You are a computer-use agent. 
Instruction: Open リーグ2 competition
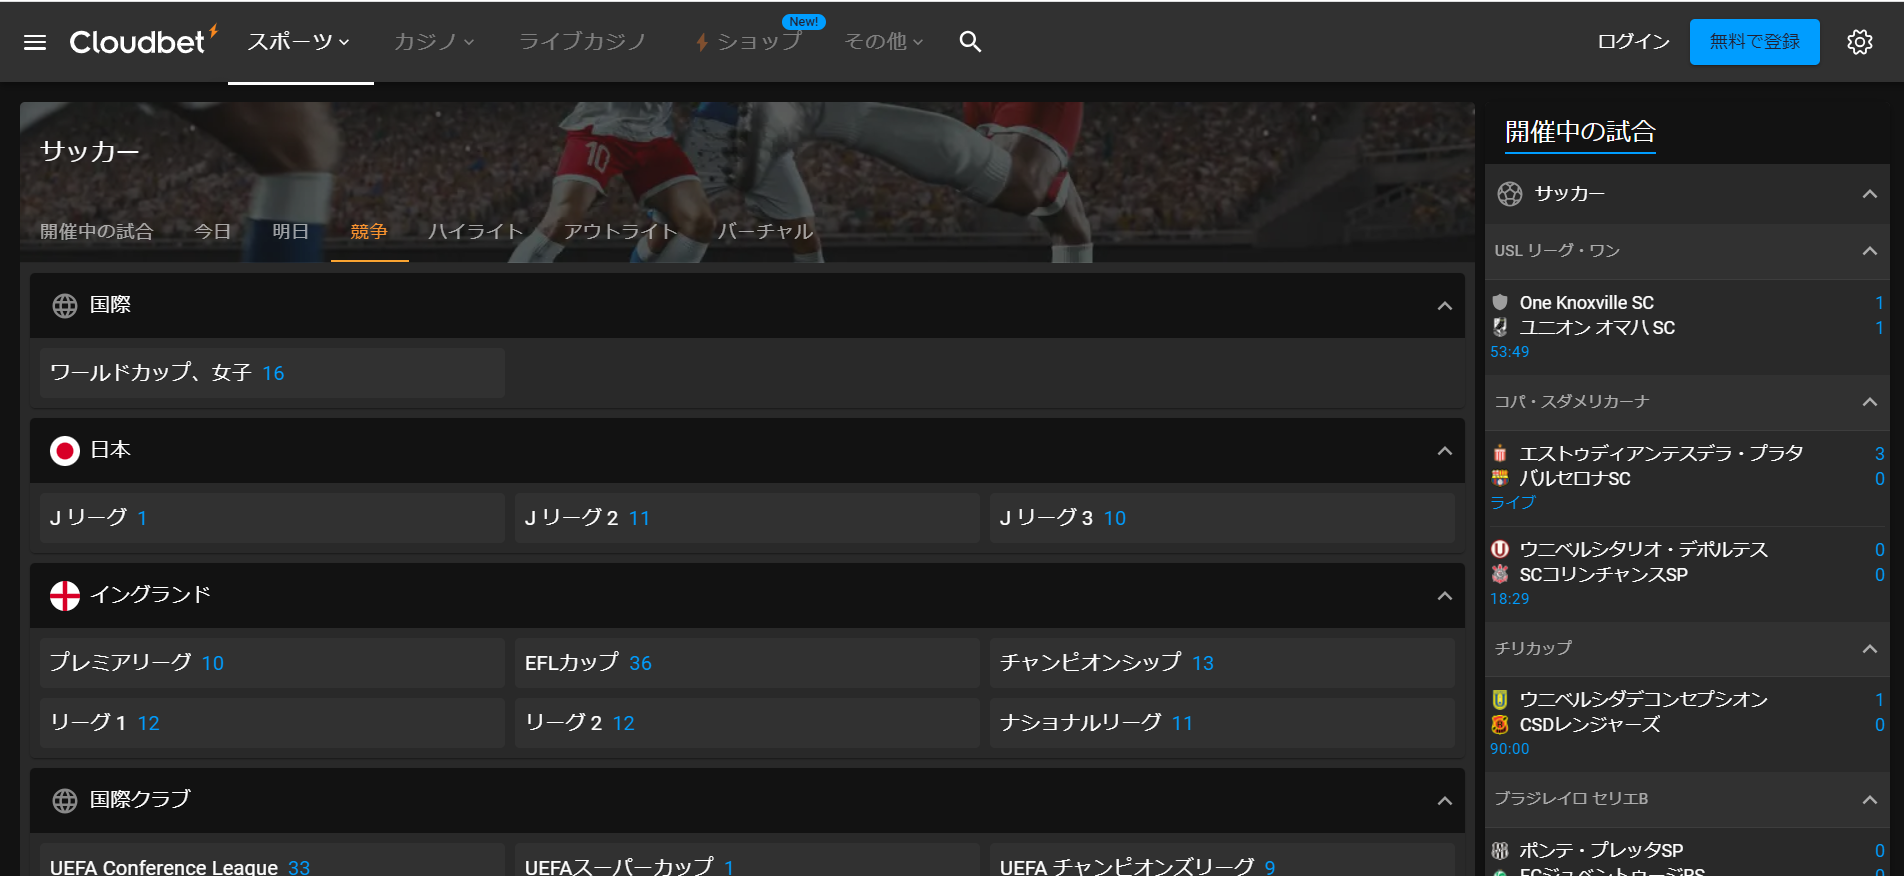pyautogui.click(x=747, y=723)
